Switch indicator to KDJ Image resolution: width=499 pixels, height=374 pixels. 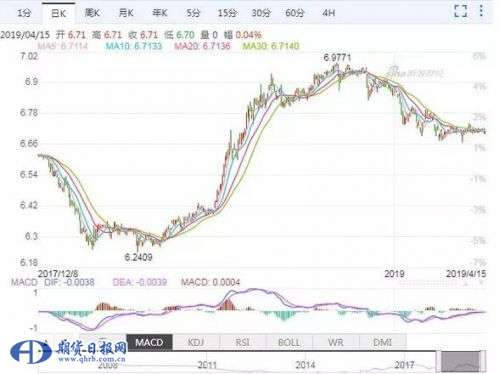pos(196,342)
